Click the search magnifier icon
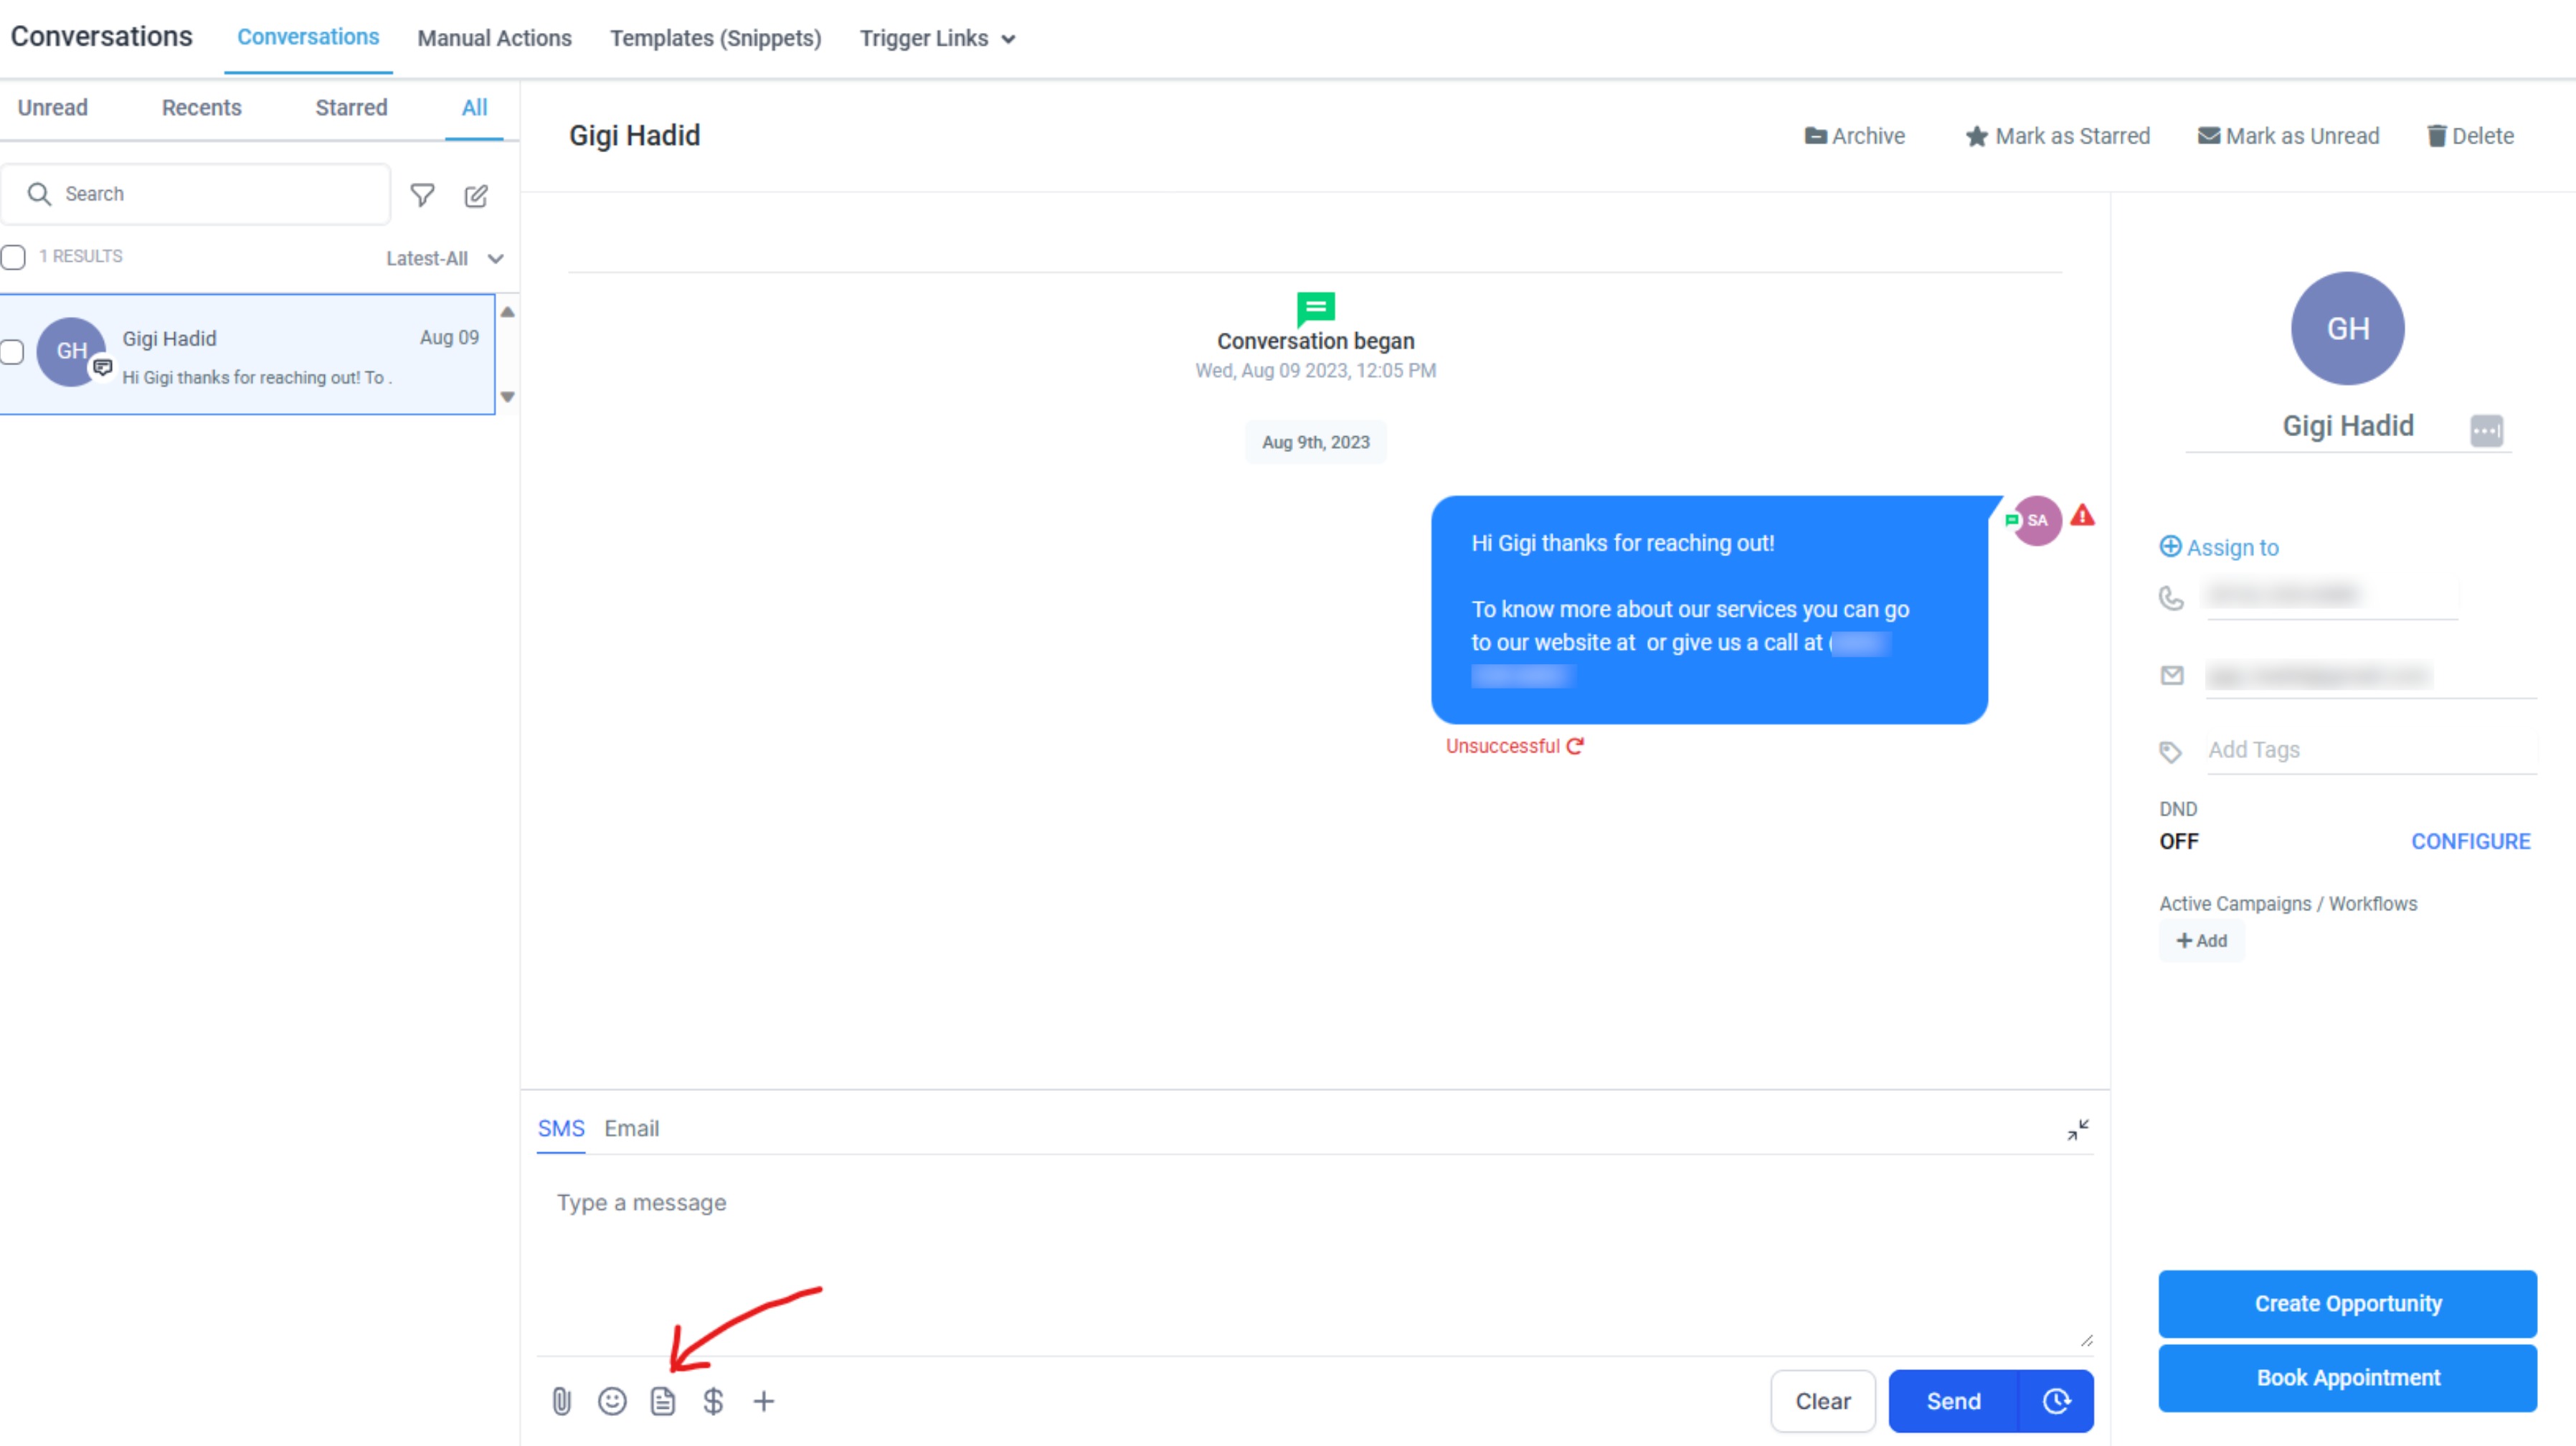Screen dimensions: 2576x1446 click(x=39, y=194)
